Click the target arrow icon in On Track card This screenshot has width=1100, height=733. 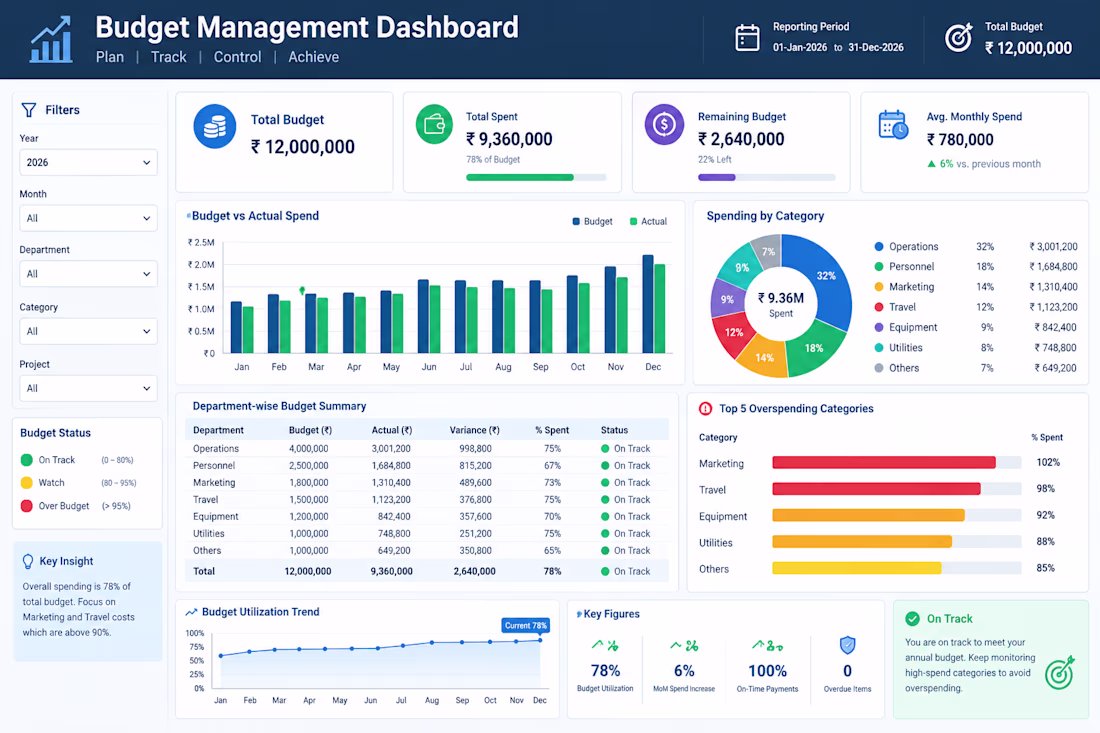(x=1060, y=672)
